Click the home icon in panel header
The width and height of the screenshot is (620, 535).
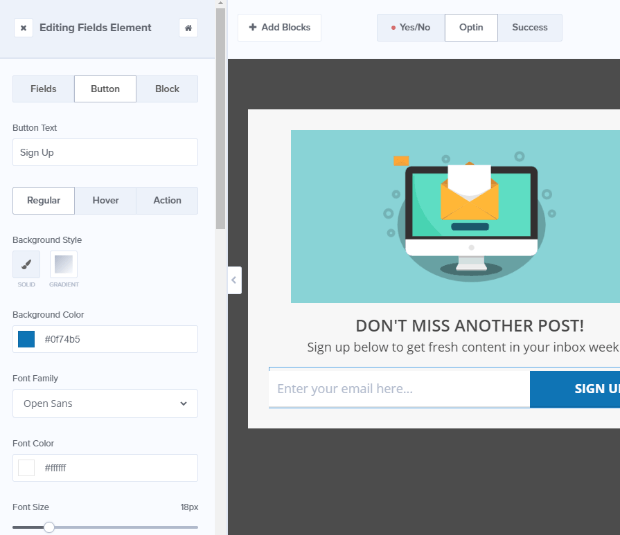[x=188, y=28]
